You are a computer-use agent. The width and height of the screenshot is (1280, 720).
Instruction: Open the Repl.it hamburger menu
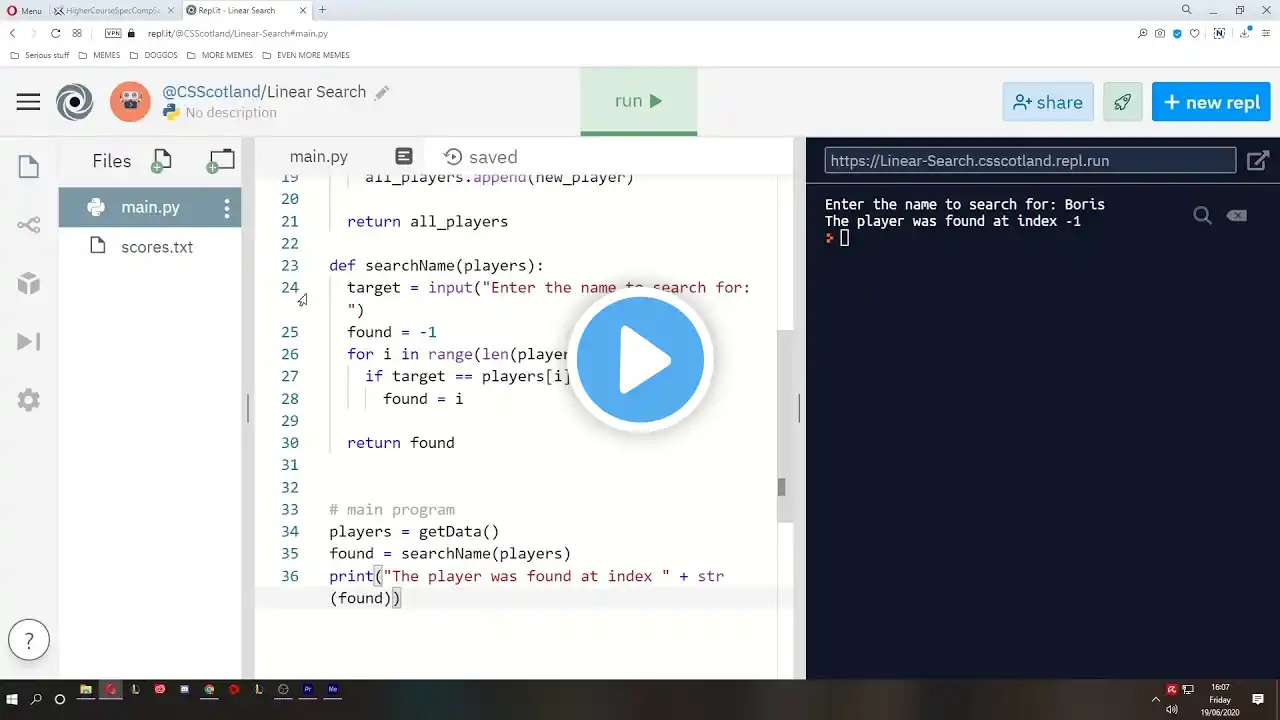(28, 102)
